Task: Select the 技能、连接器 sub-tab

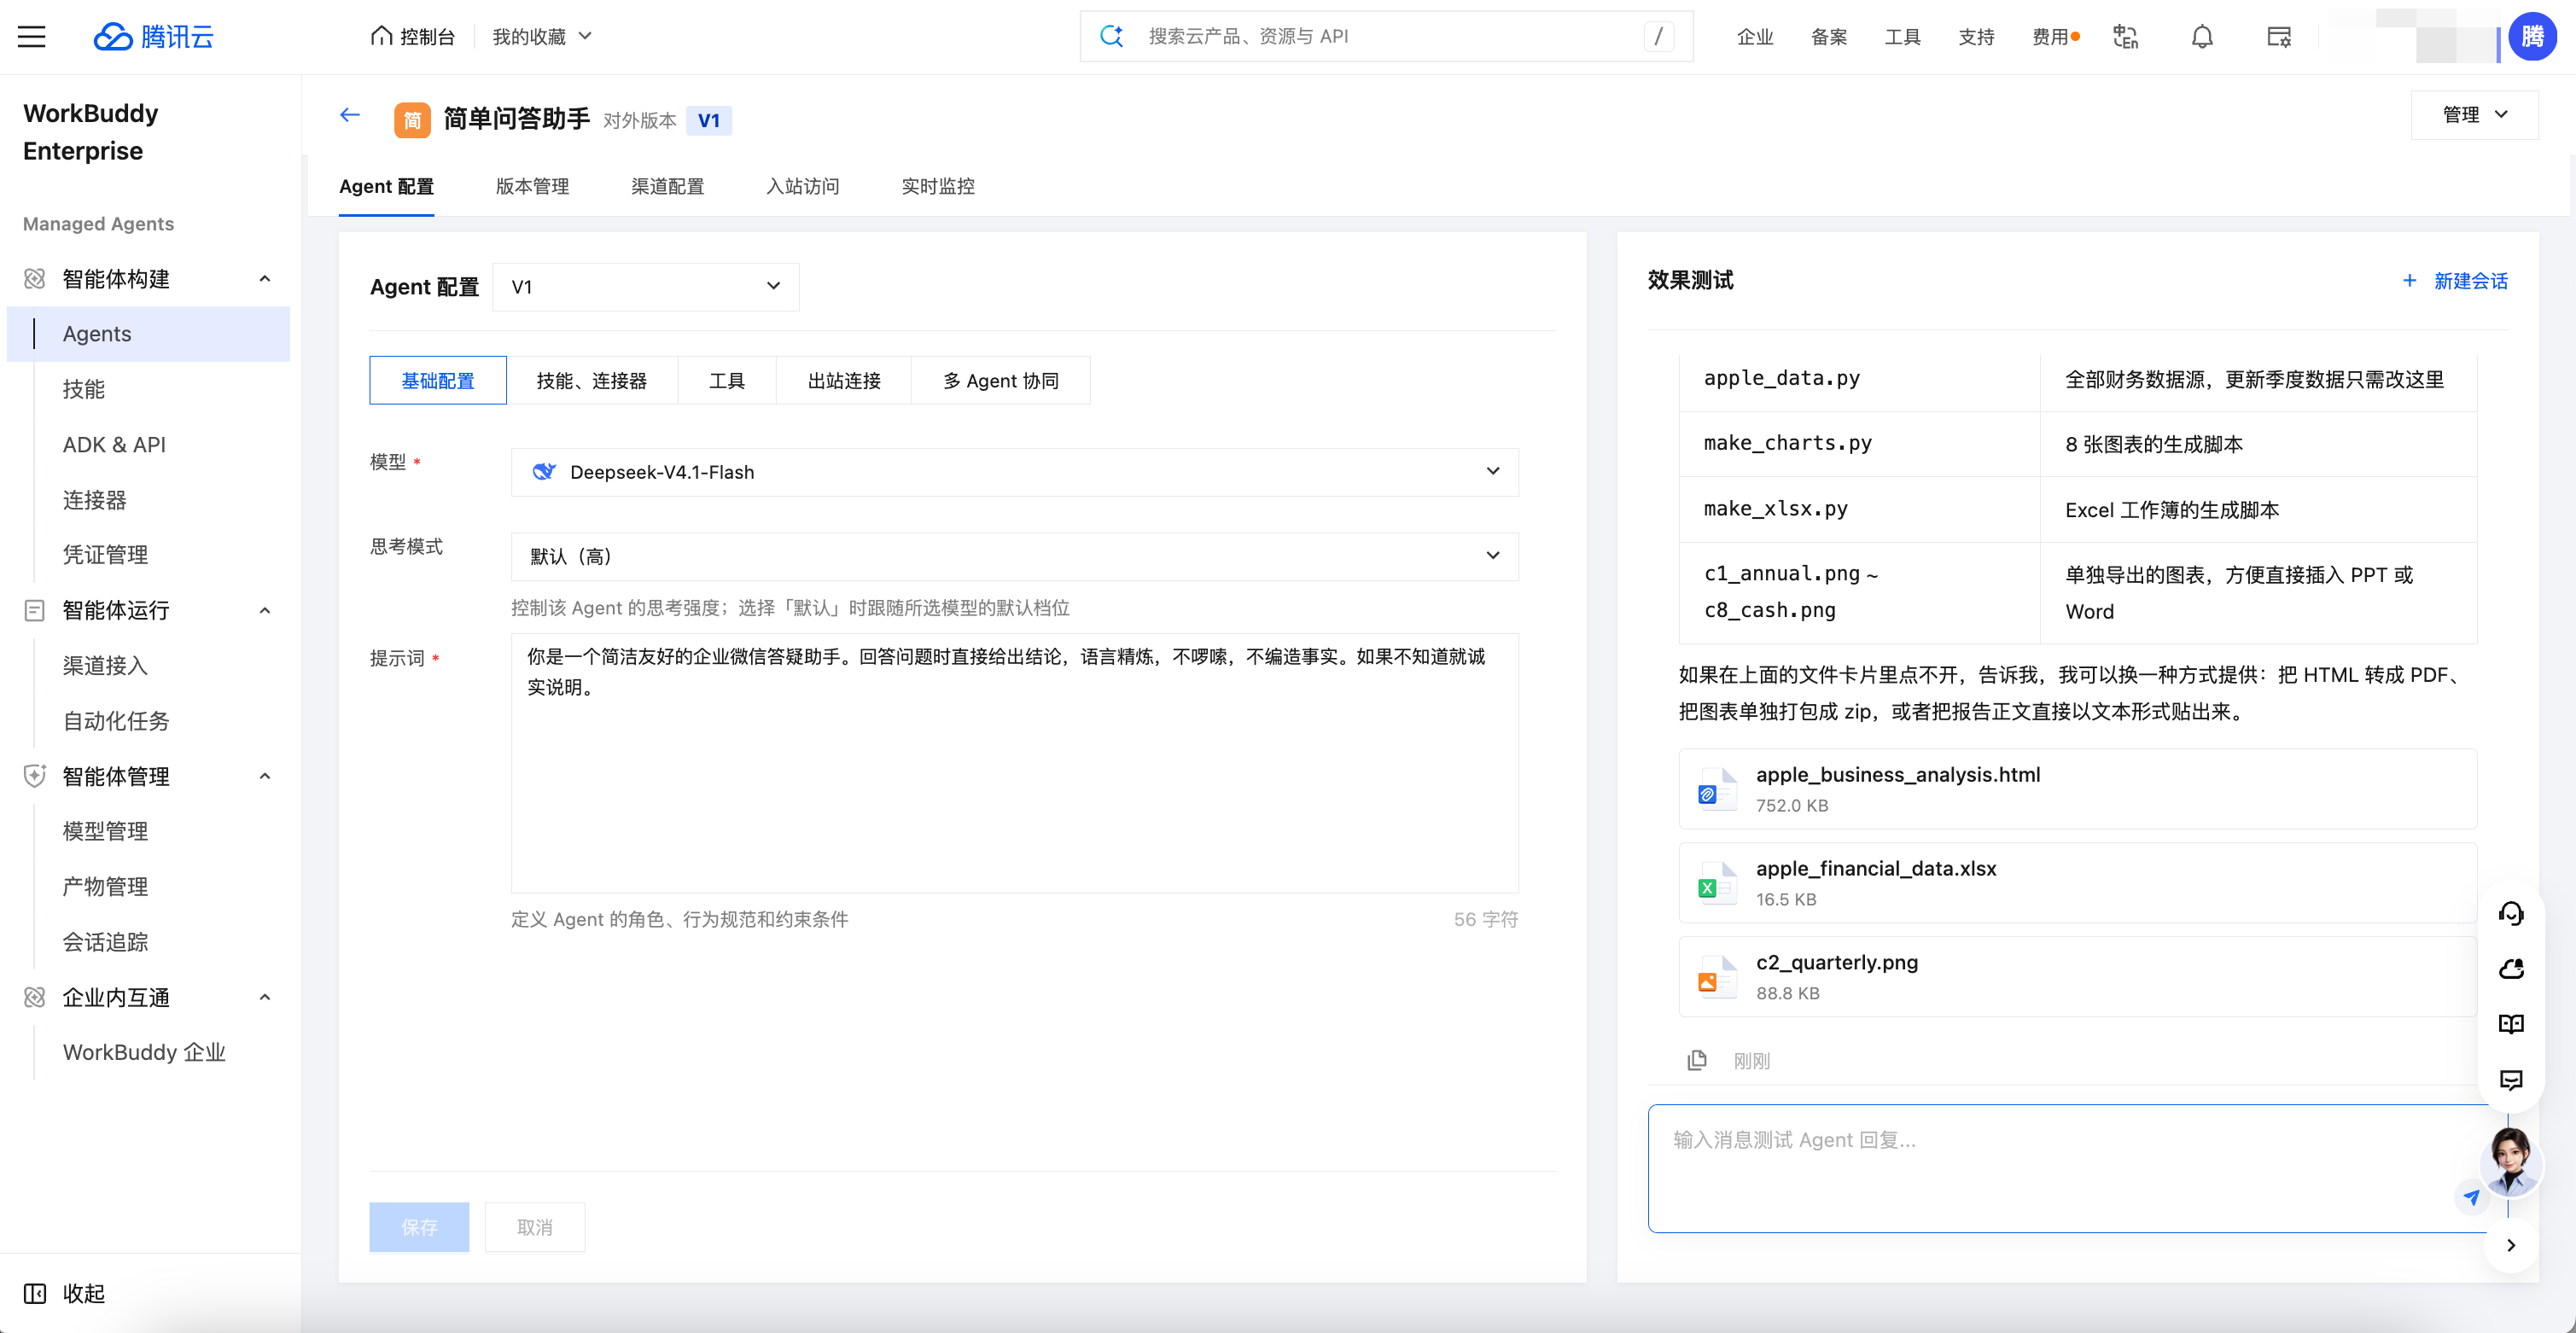Action: click(x=591, y=381)
